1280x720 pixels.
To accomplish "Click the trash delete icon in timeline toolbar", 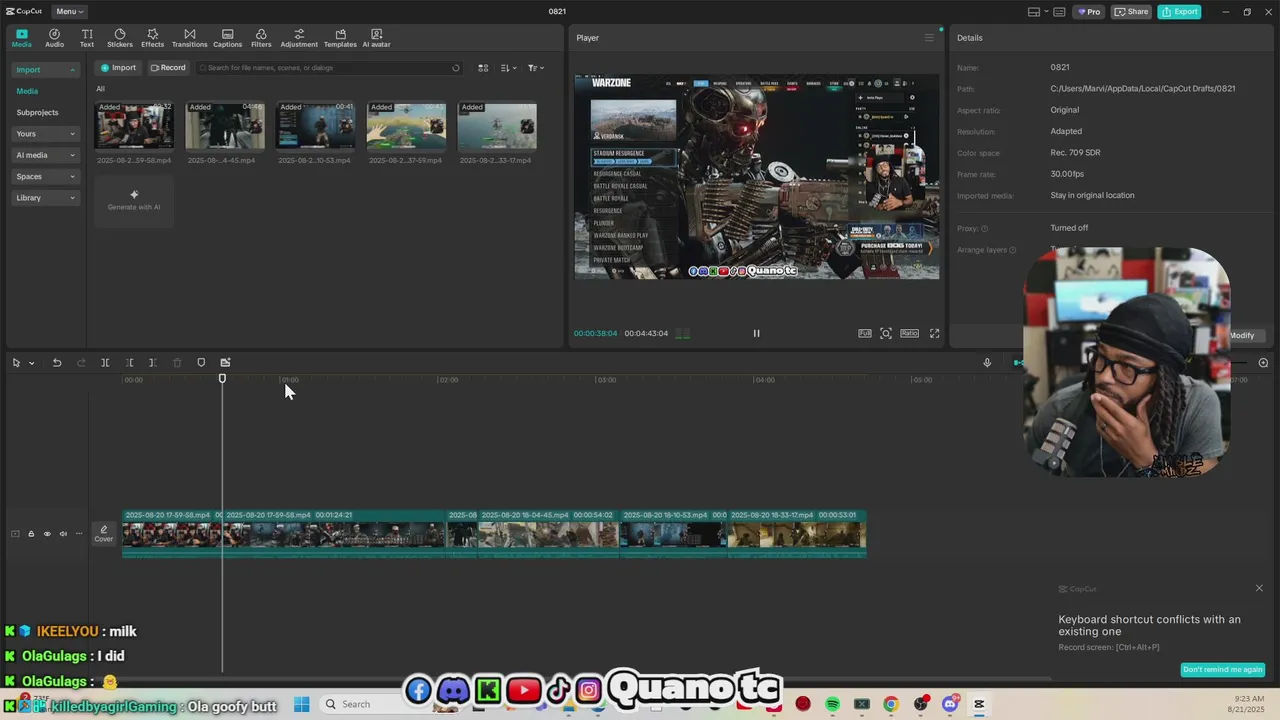I will click(x=177, y=363).
